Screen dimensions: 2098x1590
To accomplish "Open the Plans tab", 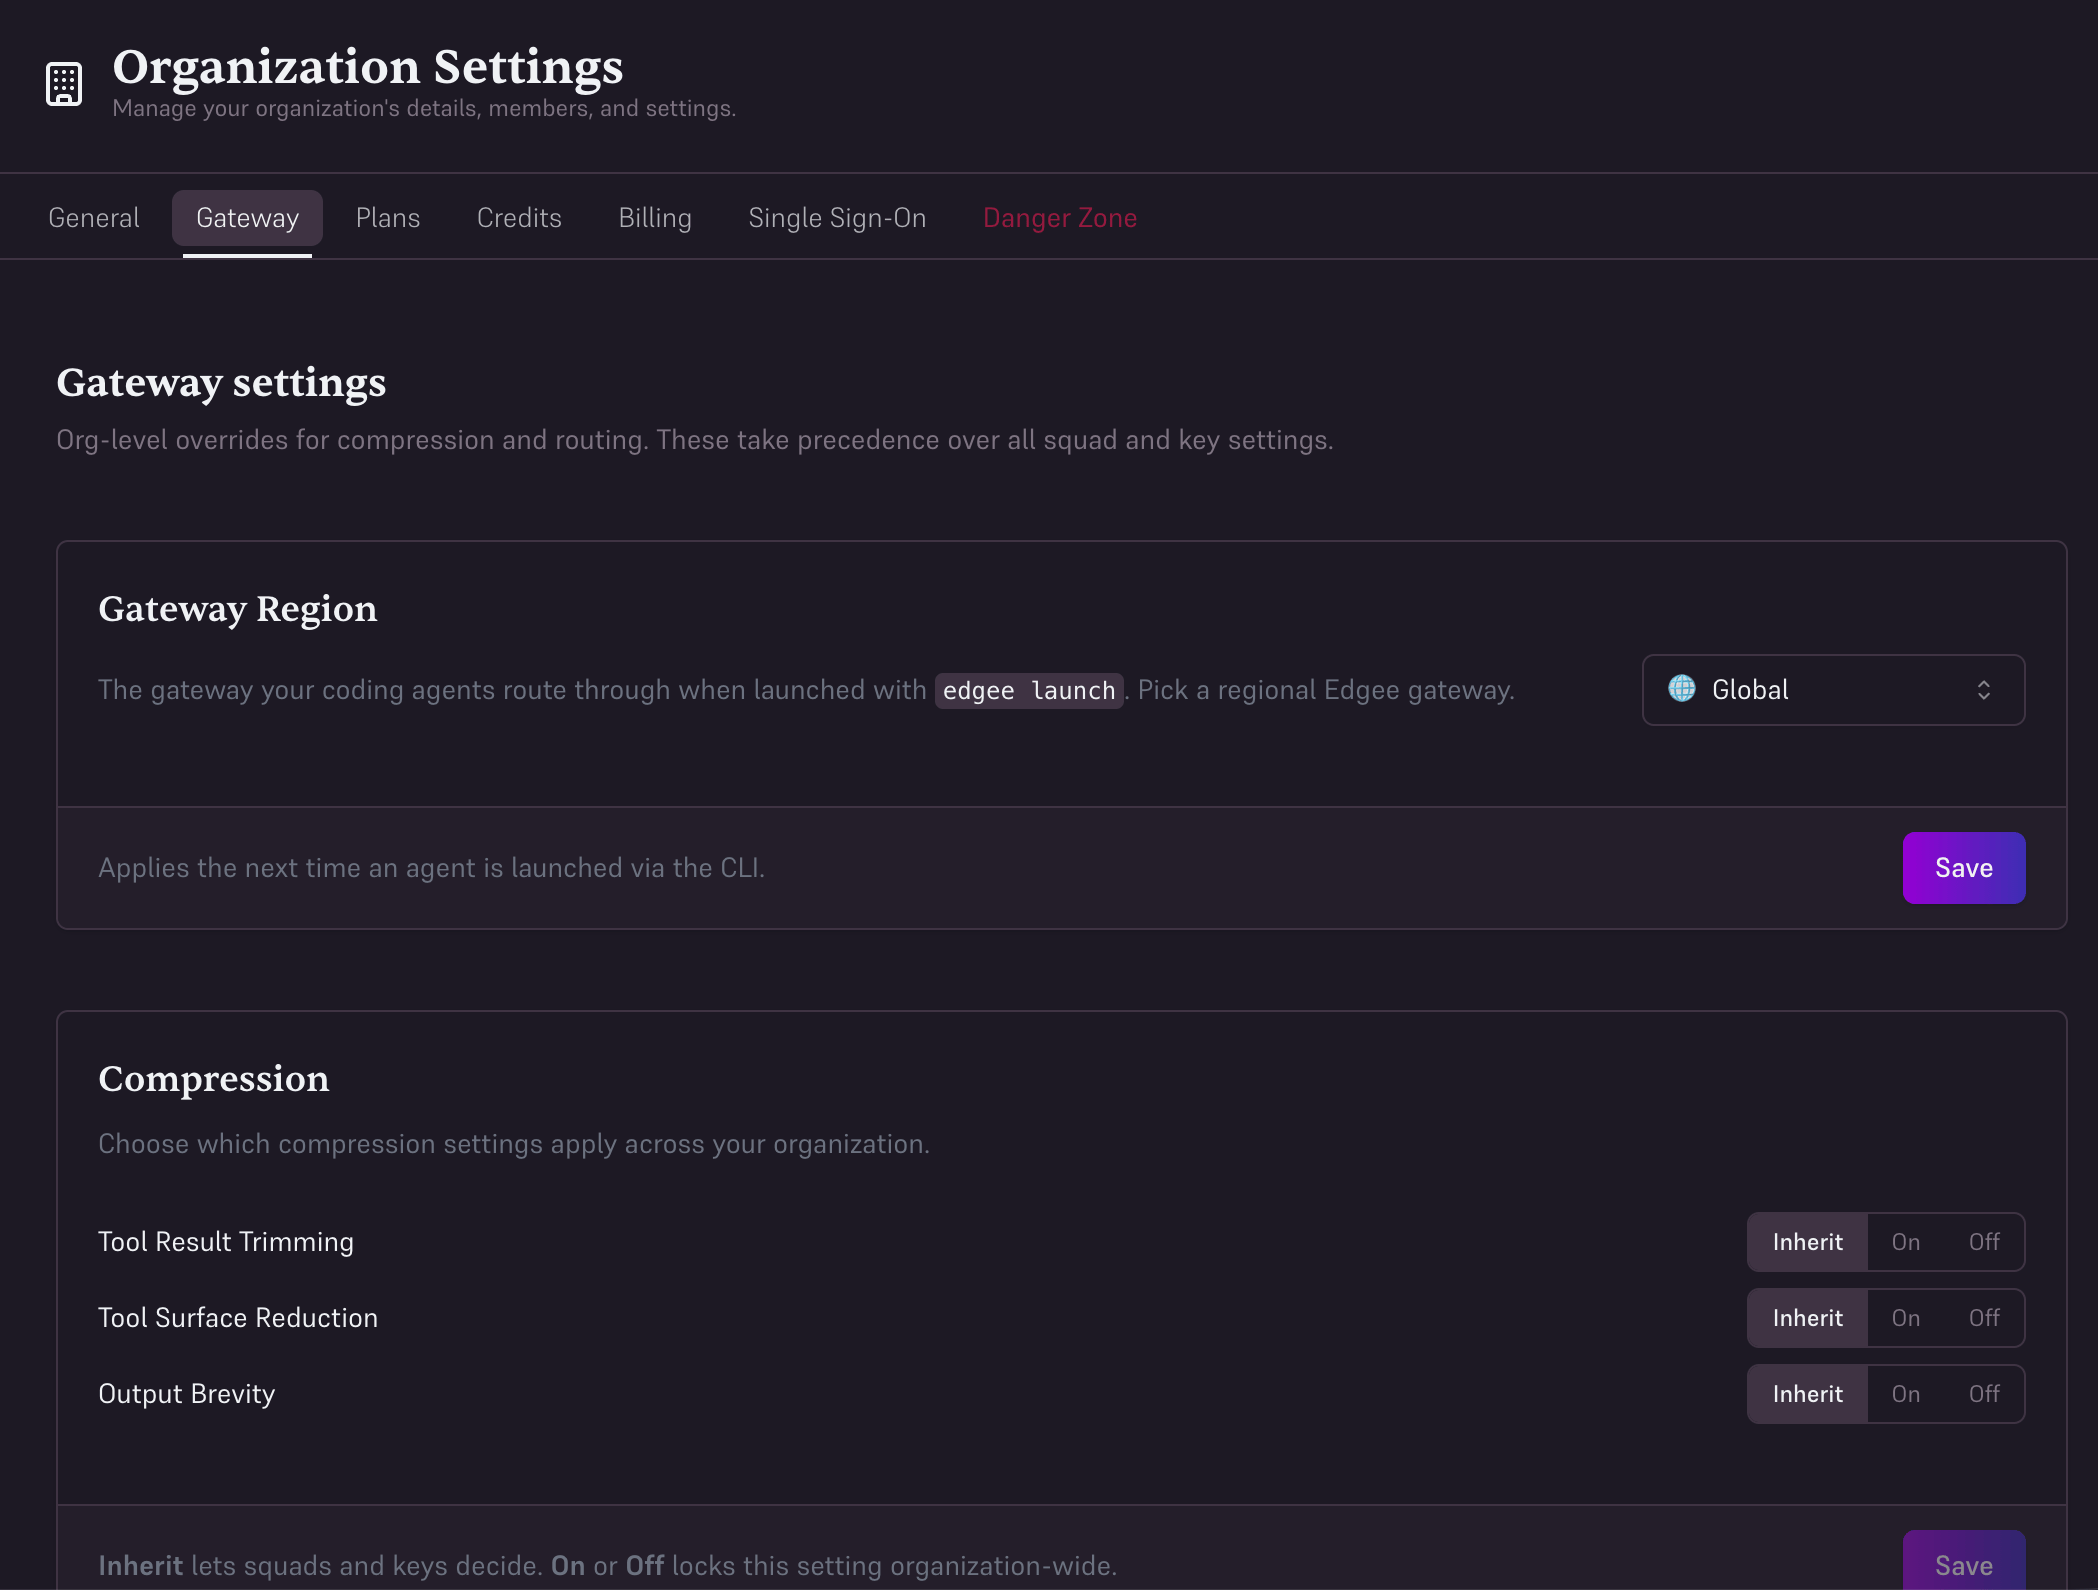I will (388, 218).
